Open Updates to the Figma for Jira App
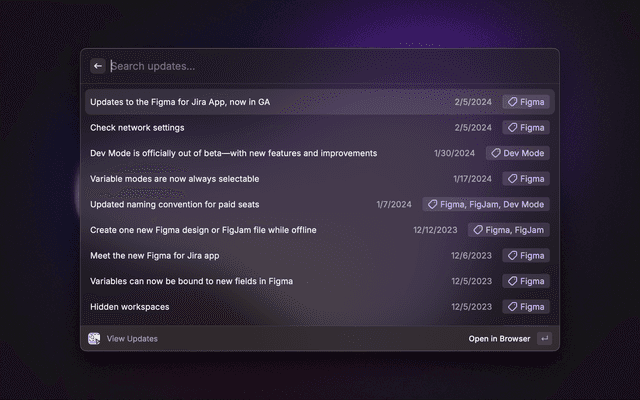 (180, 102)
